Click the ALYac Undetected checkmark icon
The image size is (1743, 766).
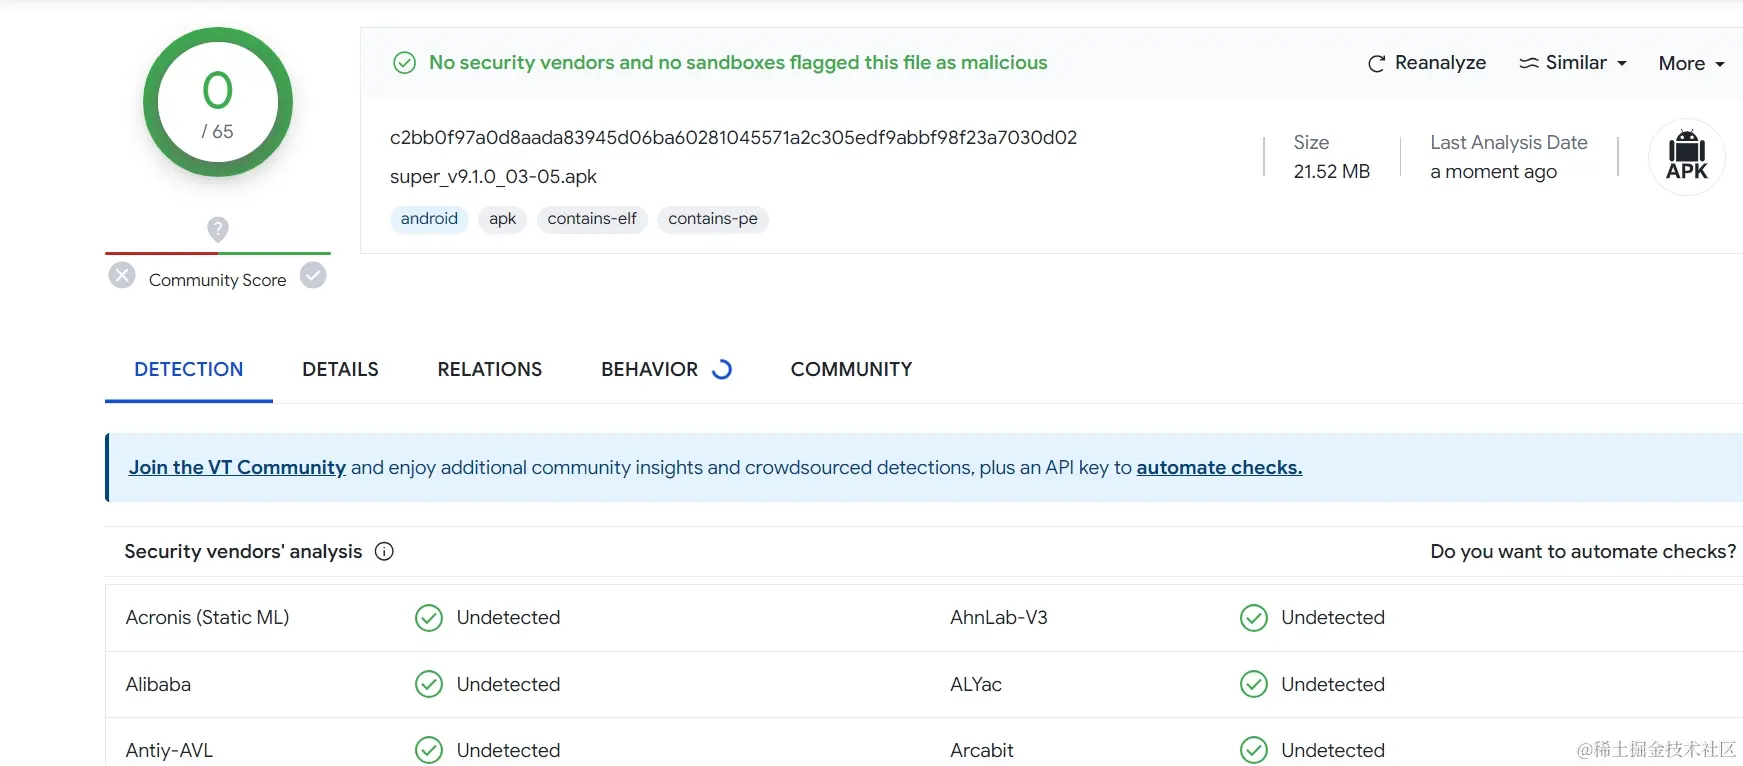pos(1253,684)
